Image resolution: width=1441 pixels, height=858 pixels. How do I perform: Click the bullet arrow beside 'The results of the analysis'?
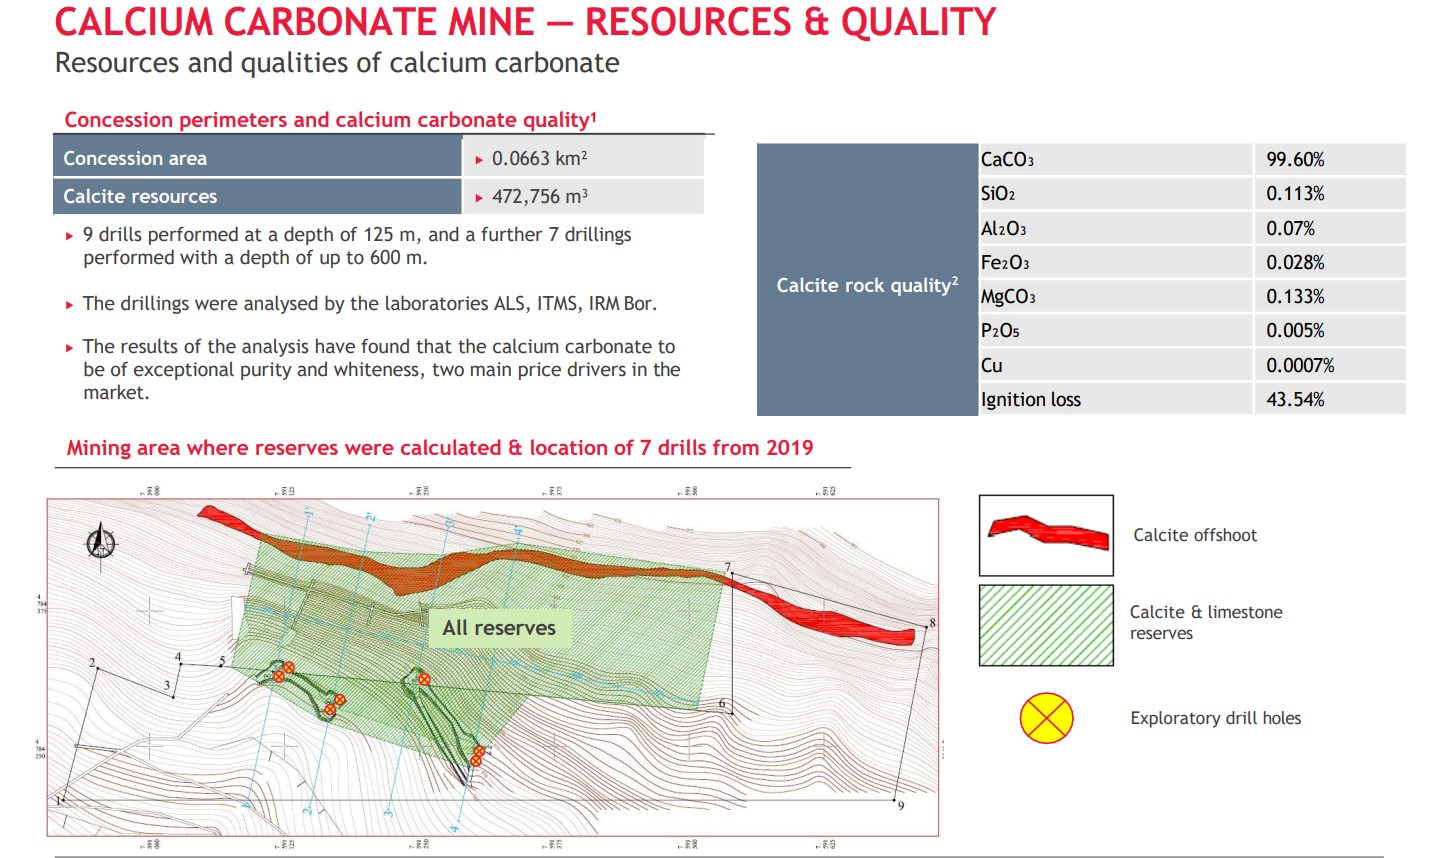[69, 348]
